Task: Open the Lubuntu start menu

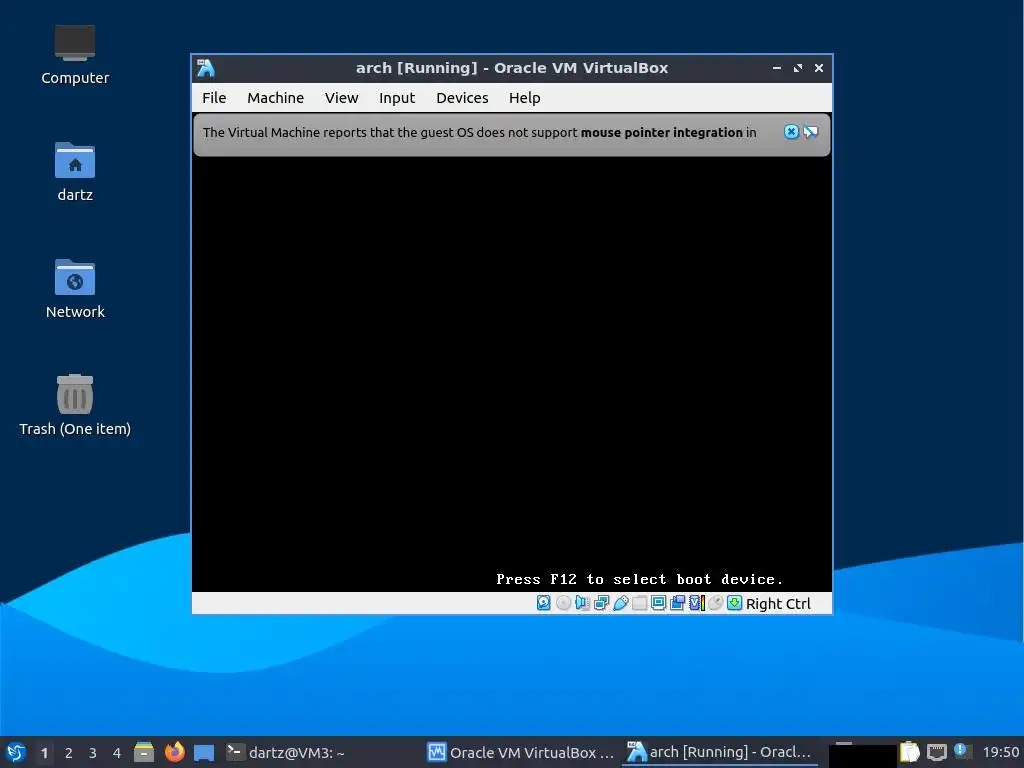Action: tap(16, 752)
